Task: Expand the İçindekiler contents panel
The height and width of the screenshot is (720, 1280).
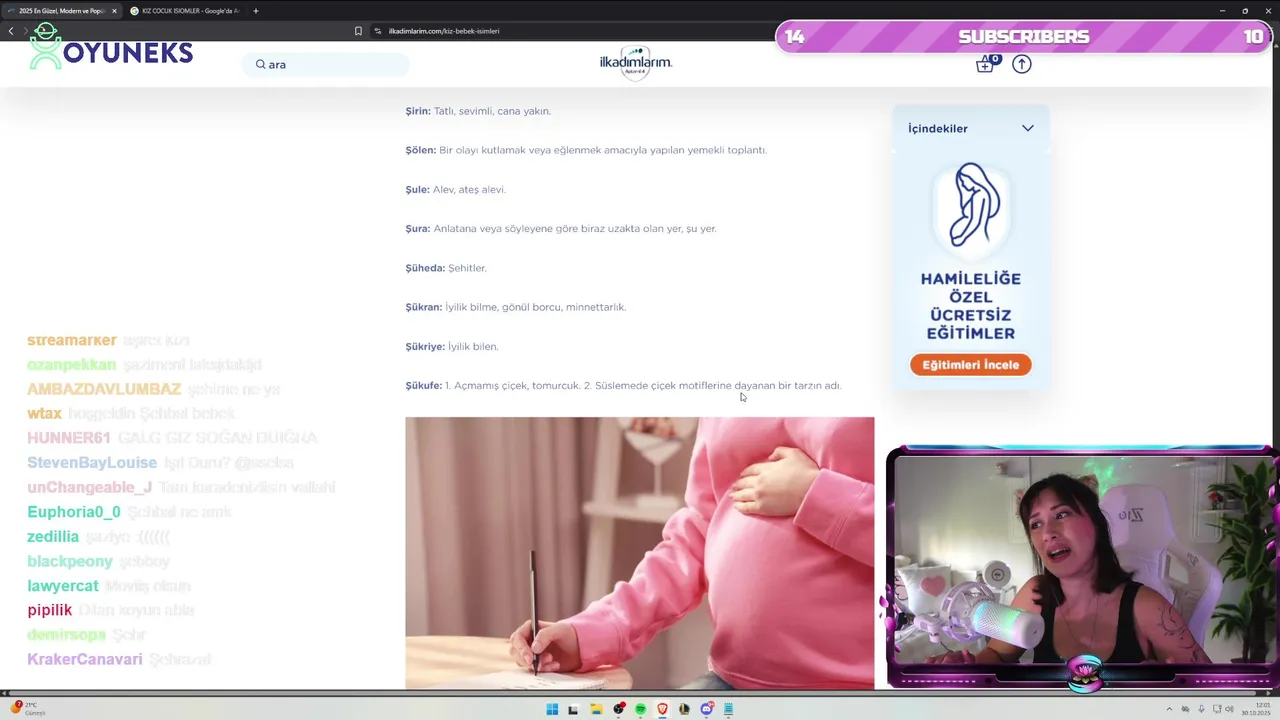Action: [x=970, y=128]
